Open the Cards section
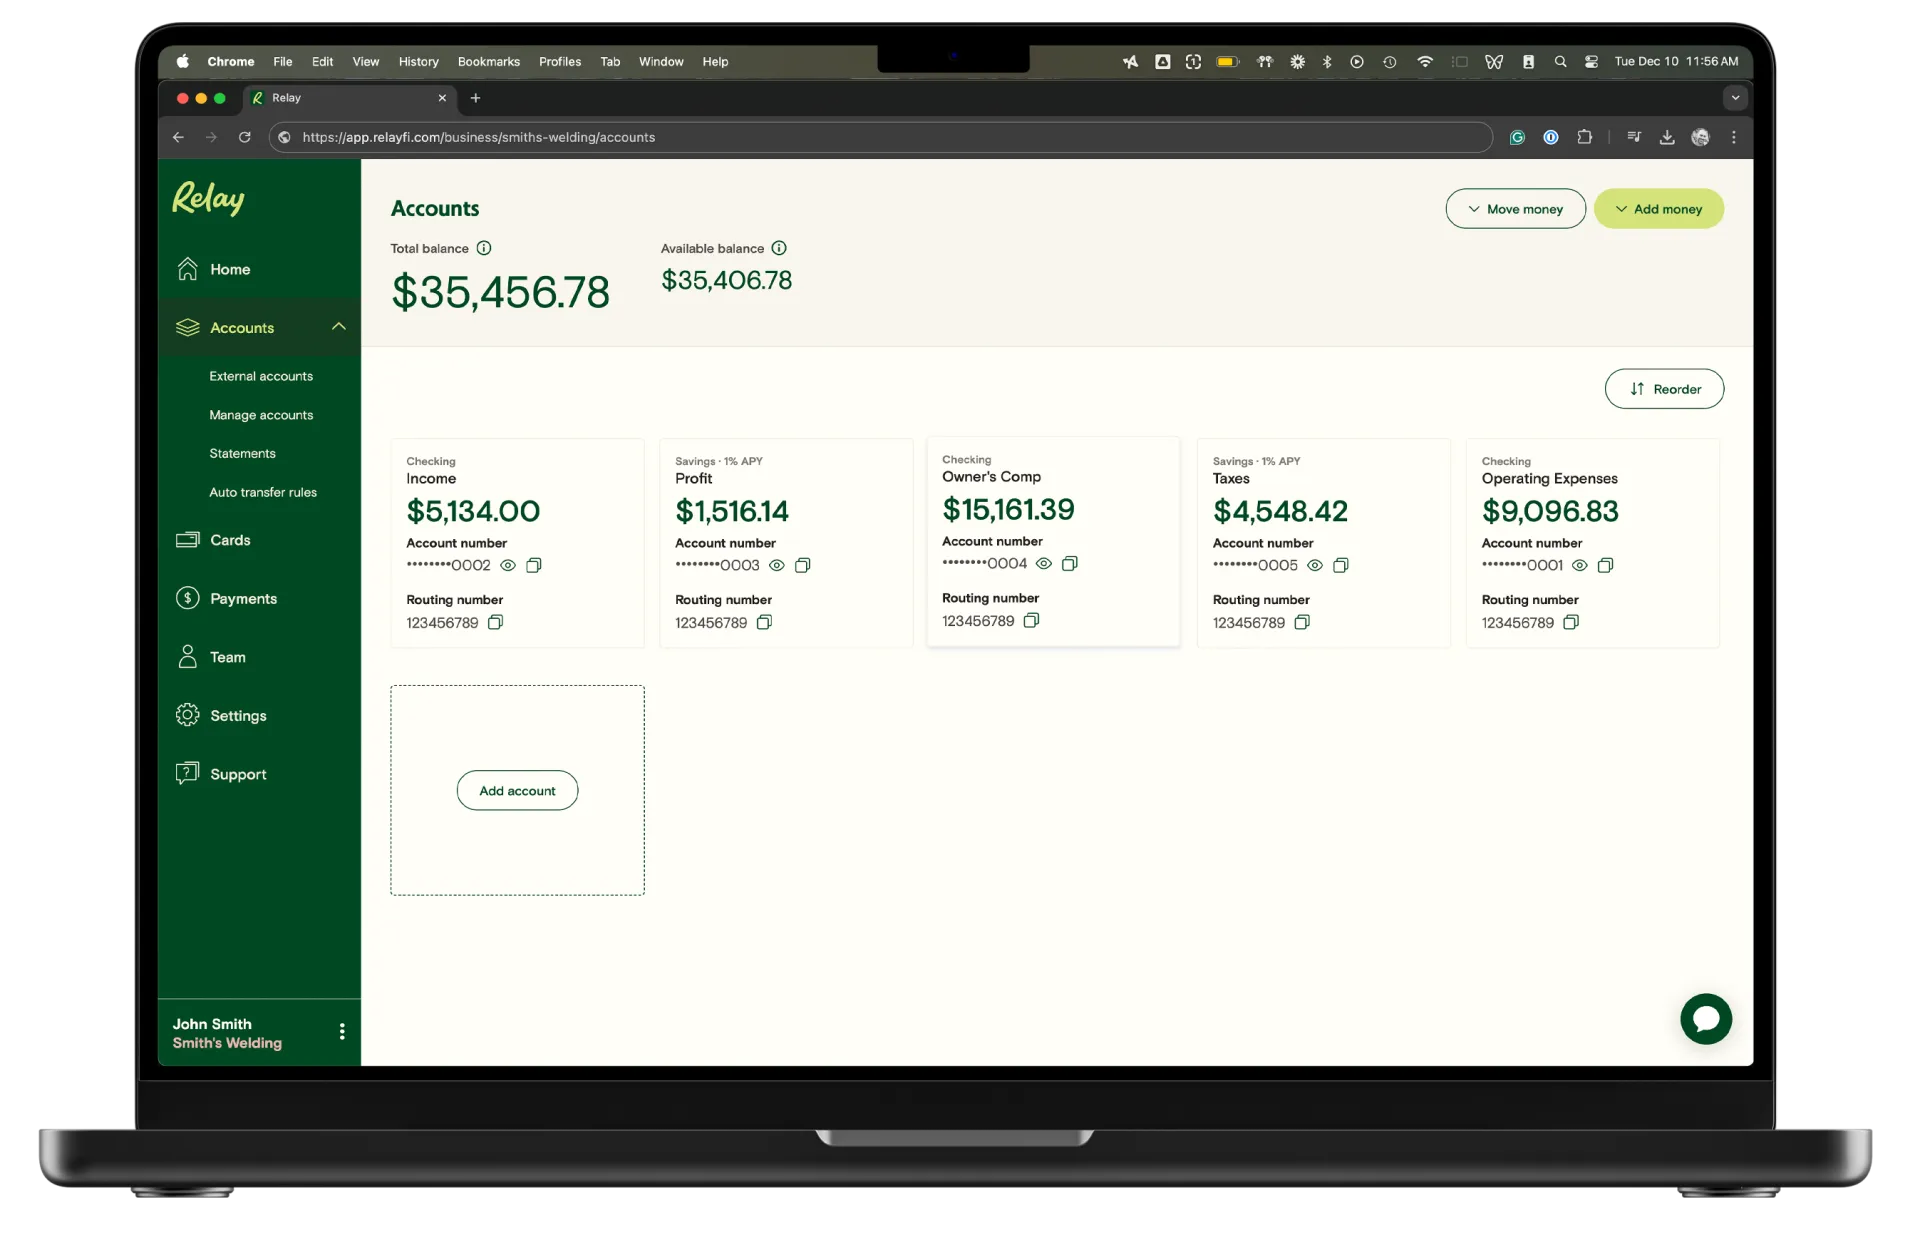 [230, 539]
